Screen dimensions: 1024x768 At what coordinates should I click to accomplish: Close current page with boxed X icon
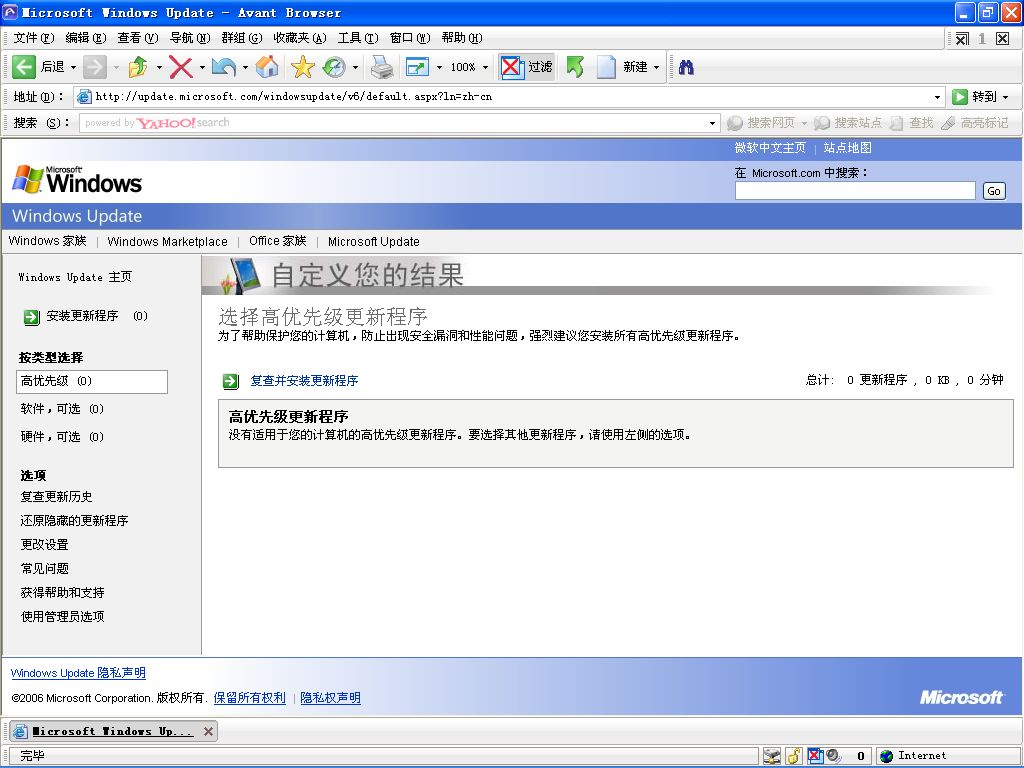1002,39
